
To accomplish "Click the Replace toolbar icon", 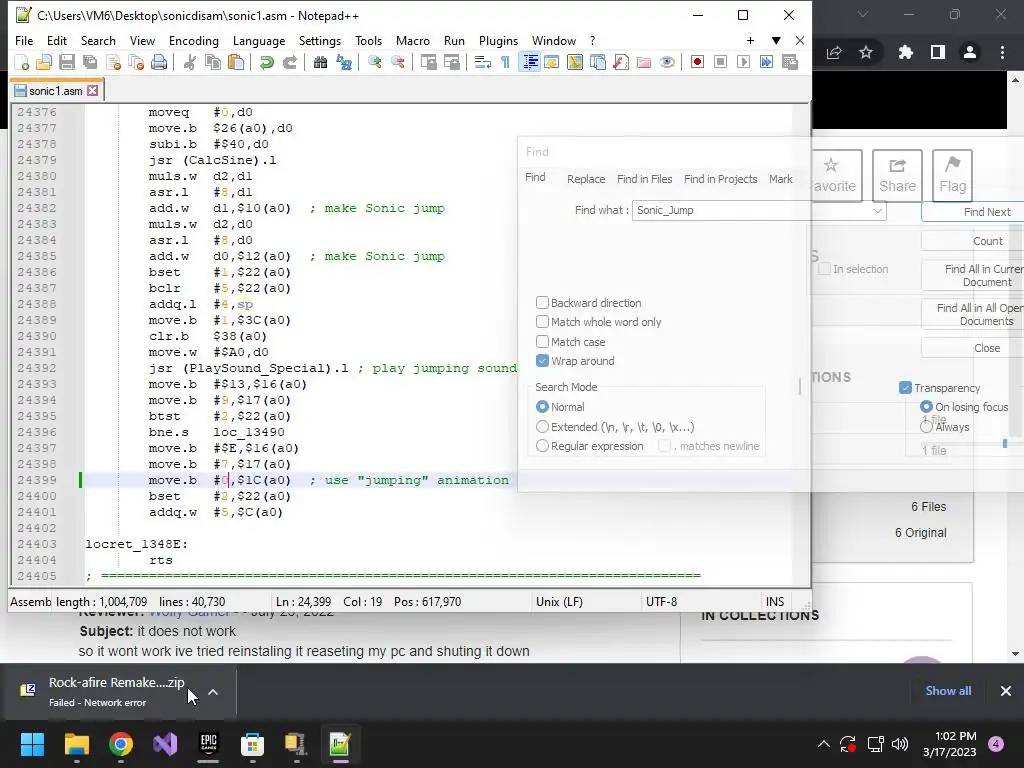I will coord(344,62).
